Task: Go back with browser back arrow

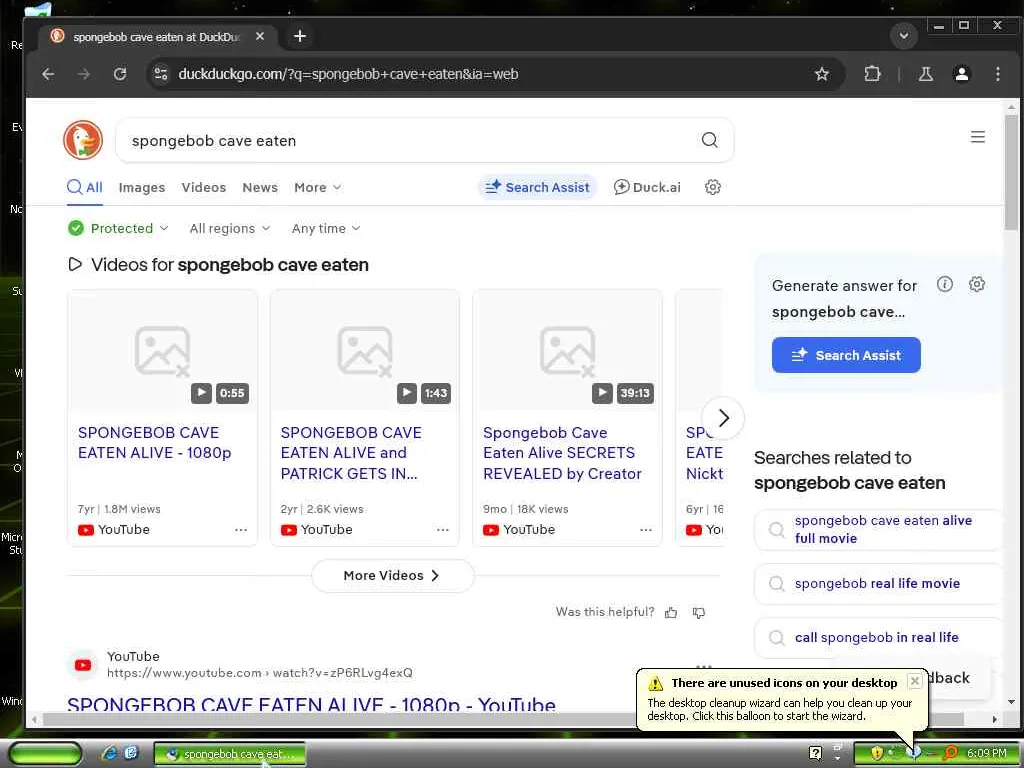Action: (48, 74)
